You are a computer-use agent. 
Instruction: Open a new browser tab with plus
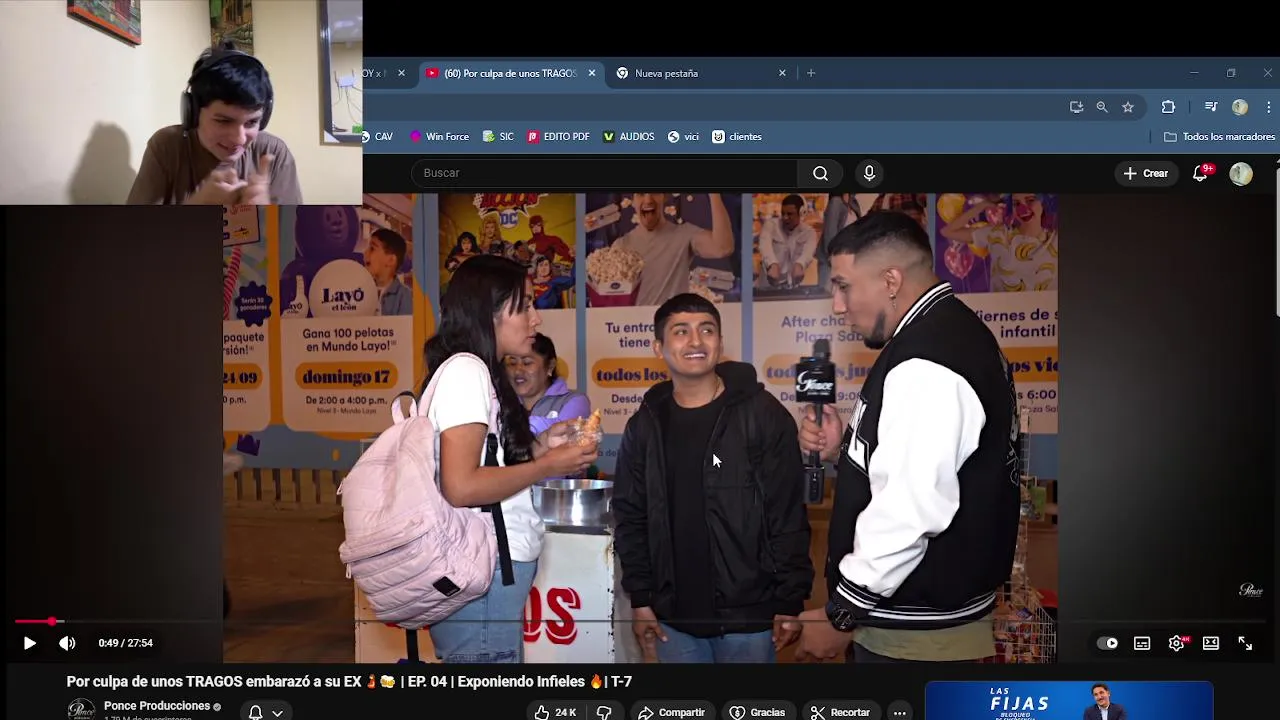click(811, 73)
